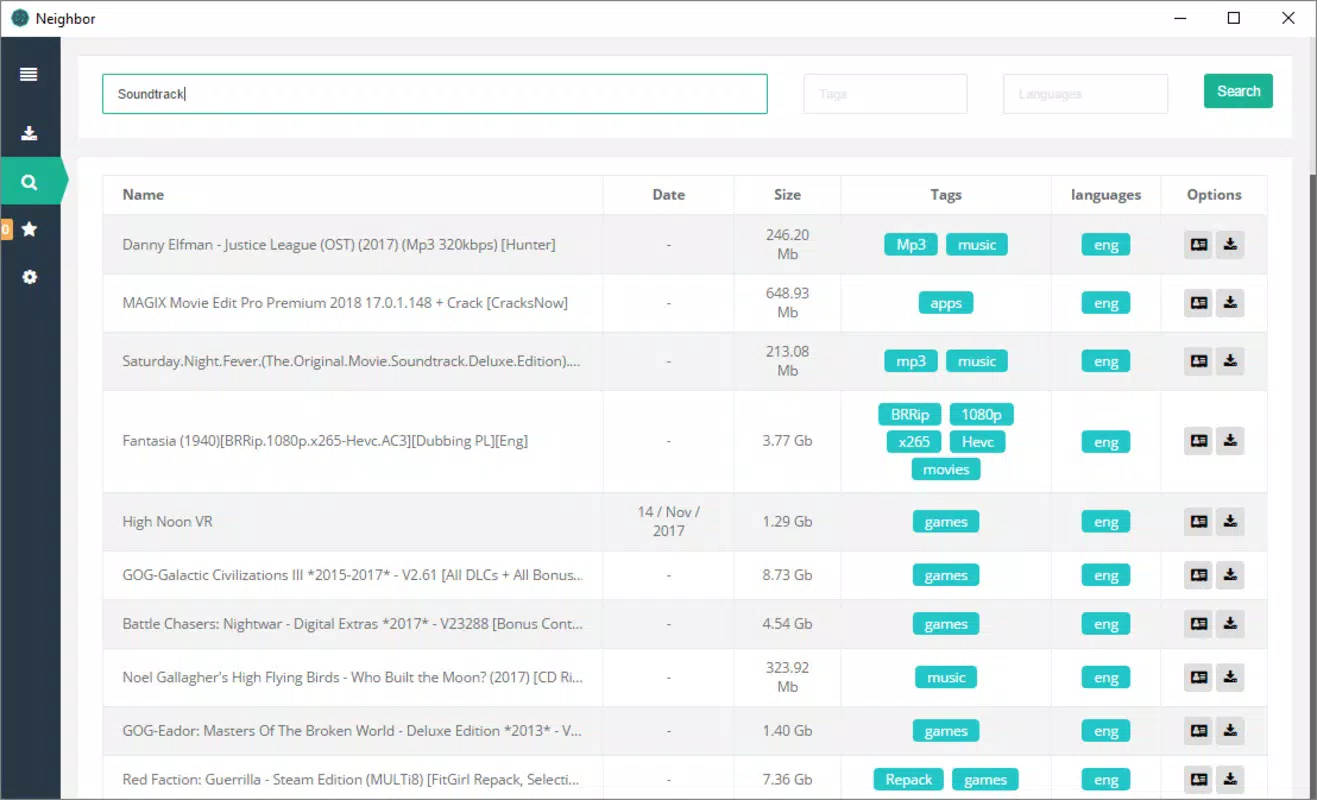This screenshot has height=800, width=1317.
Task: Download High Noon VR
Action: click(1230, 521)
